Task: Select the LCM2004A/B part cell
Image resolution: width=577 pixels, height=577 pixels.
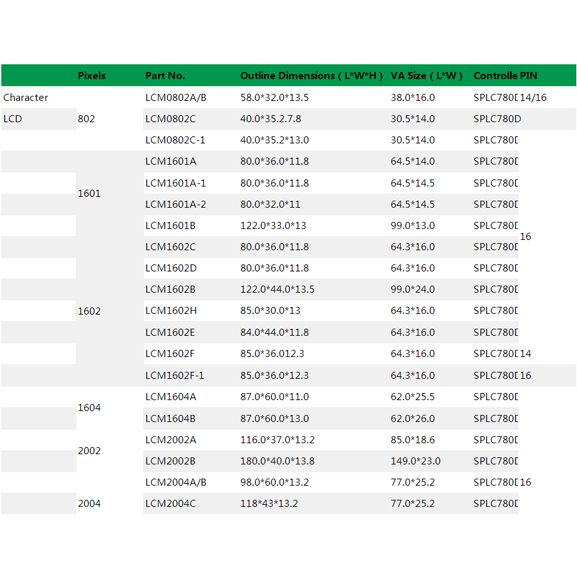Action: tap(176, 482)
